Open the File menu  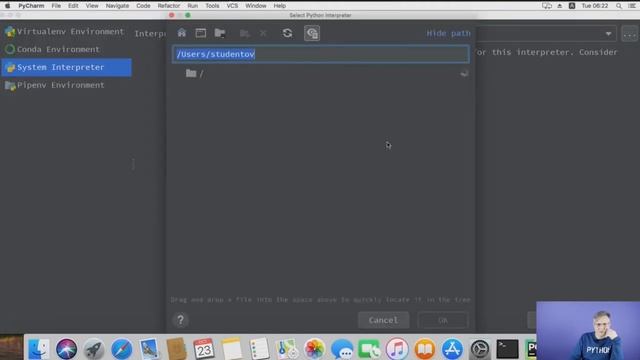click(x=56, y=6)
